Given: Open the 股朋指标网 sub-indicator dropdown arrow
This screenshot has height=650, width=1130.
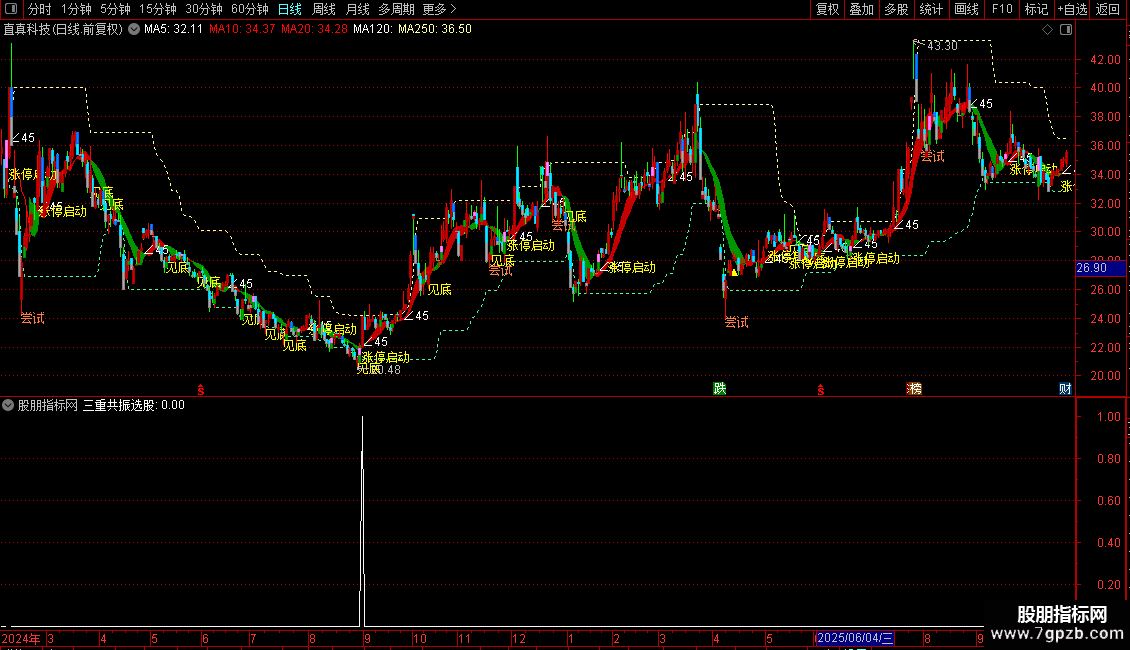Looking at the screenshot, I should click(x=8, y=405).
